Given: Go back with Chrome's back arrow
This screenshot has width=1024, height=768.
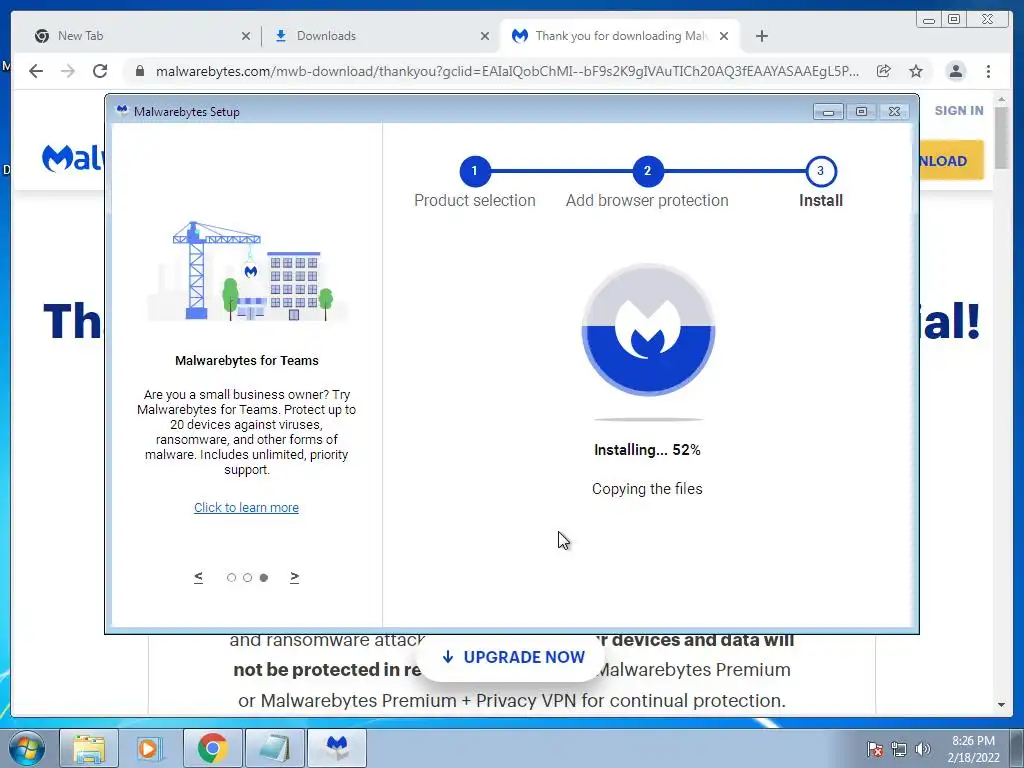Looking at the screenshot, I should 36,71.
